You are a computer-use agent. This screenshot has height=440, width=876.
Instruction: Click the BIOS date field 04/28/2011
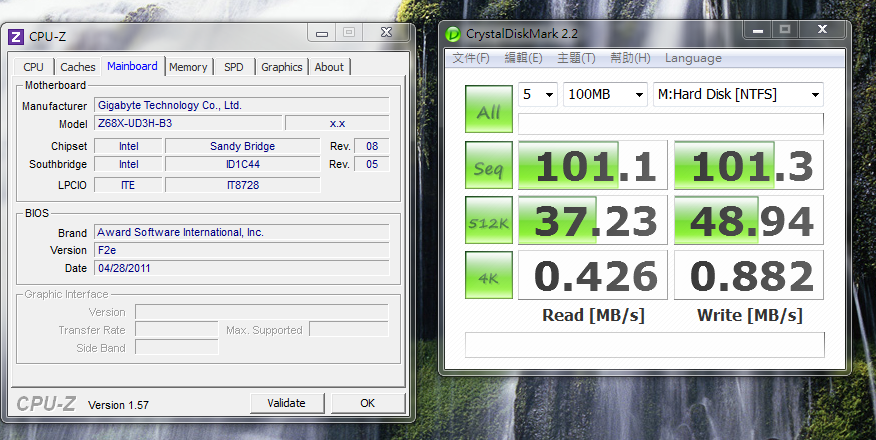[x=242, y=268]
